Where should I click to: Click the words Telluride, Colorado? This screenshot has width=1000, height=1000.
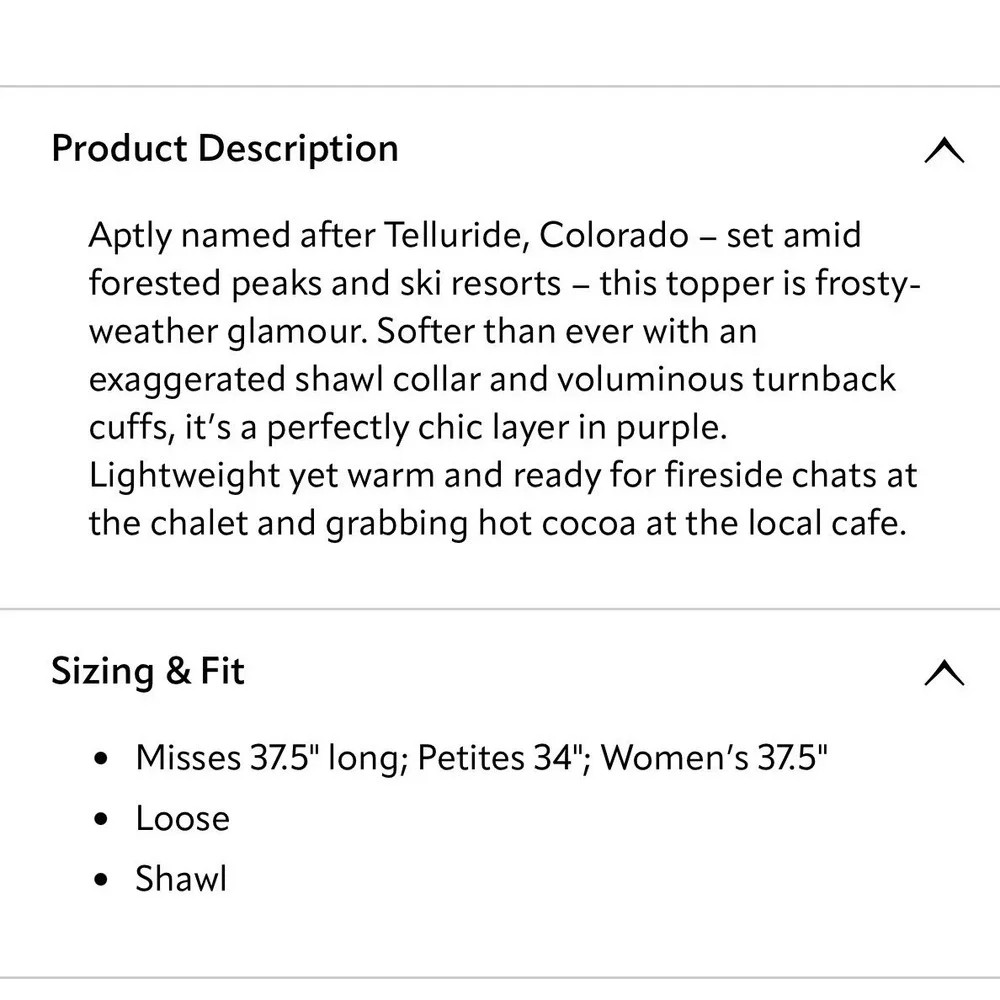(x=533, y=236)
